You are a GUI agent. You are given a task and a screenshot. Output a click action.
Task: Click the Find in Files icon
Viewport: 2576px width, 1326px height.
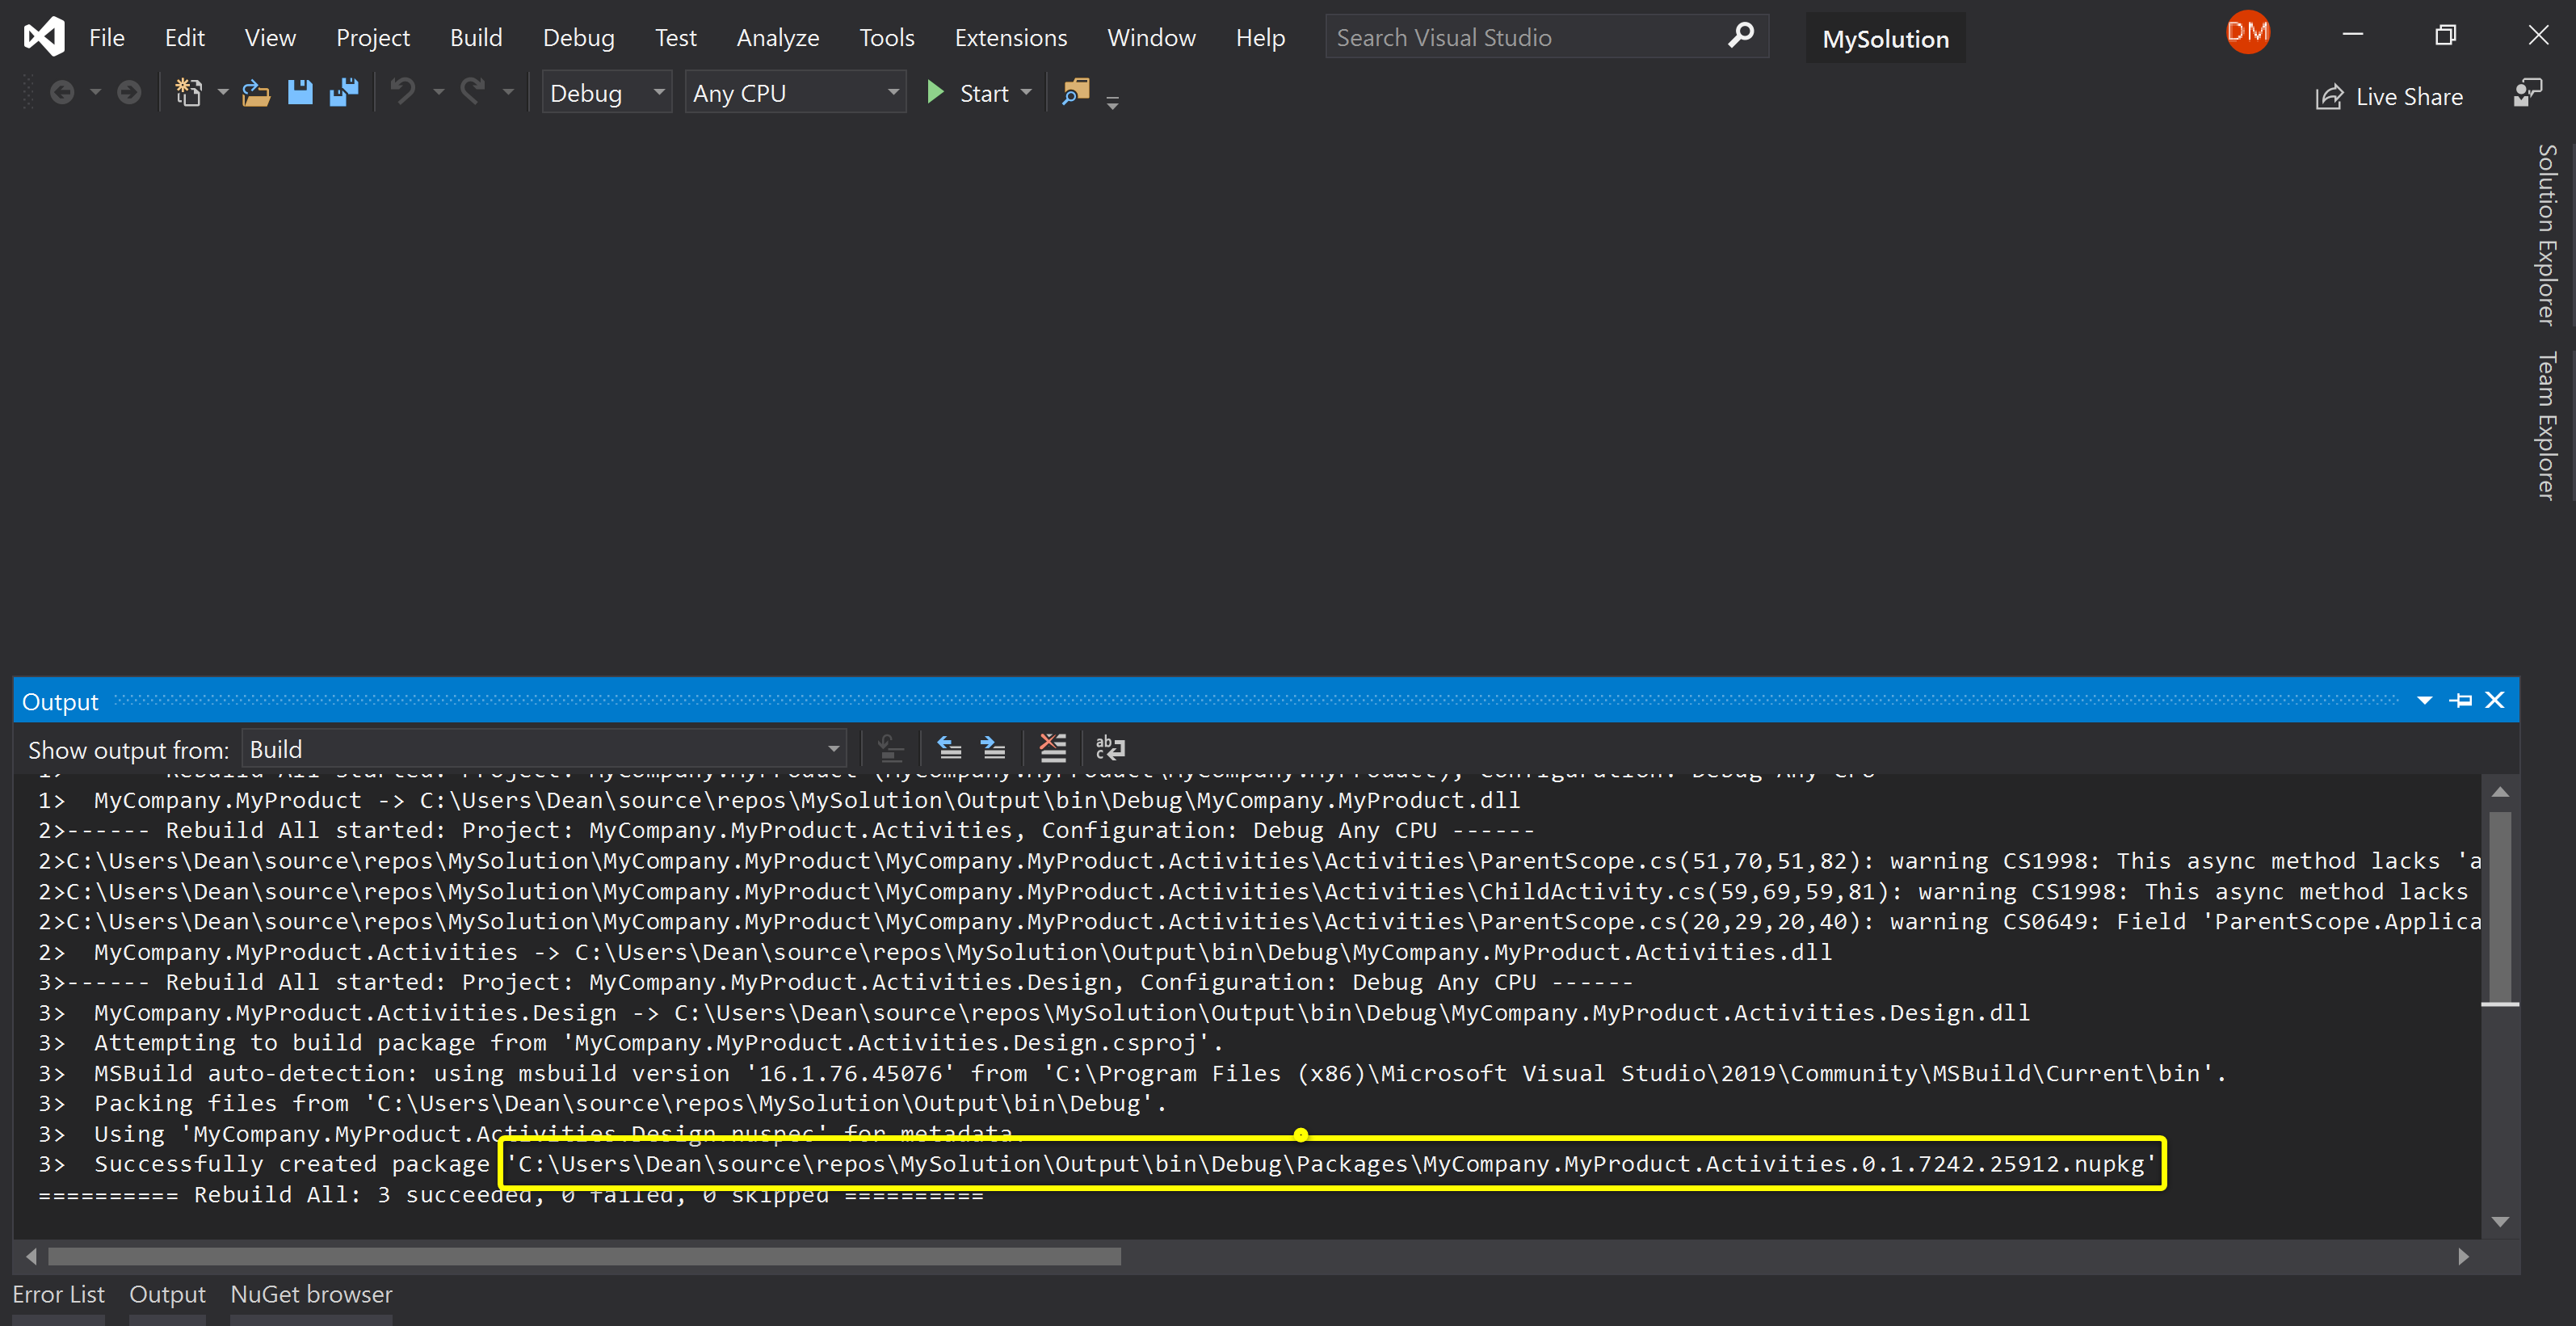(x=1075, y=93)
